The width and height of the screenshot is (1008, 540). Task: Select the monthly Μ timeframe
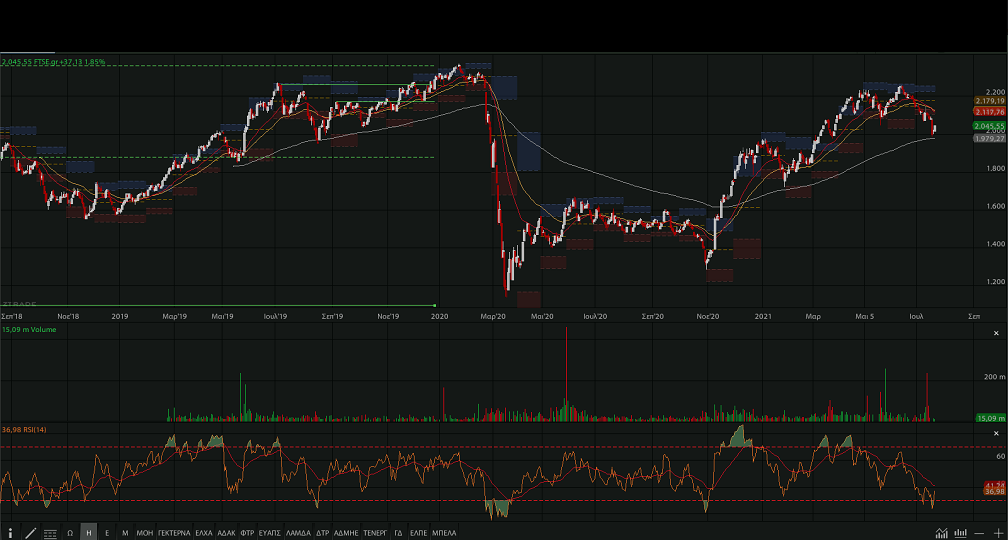tap(125, 533)
